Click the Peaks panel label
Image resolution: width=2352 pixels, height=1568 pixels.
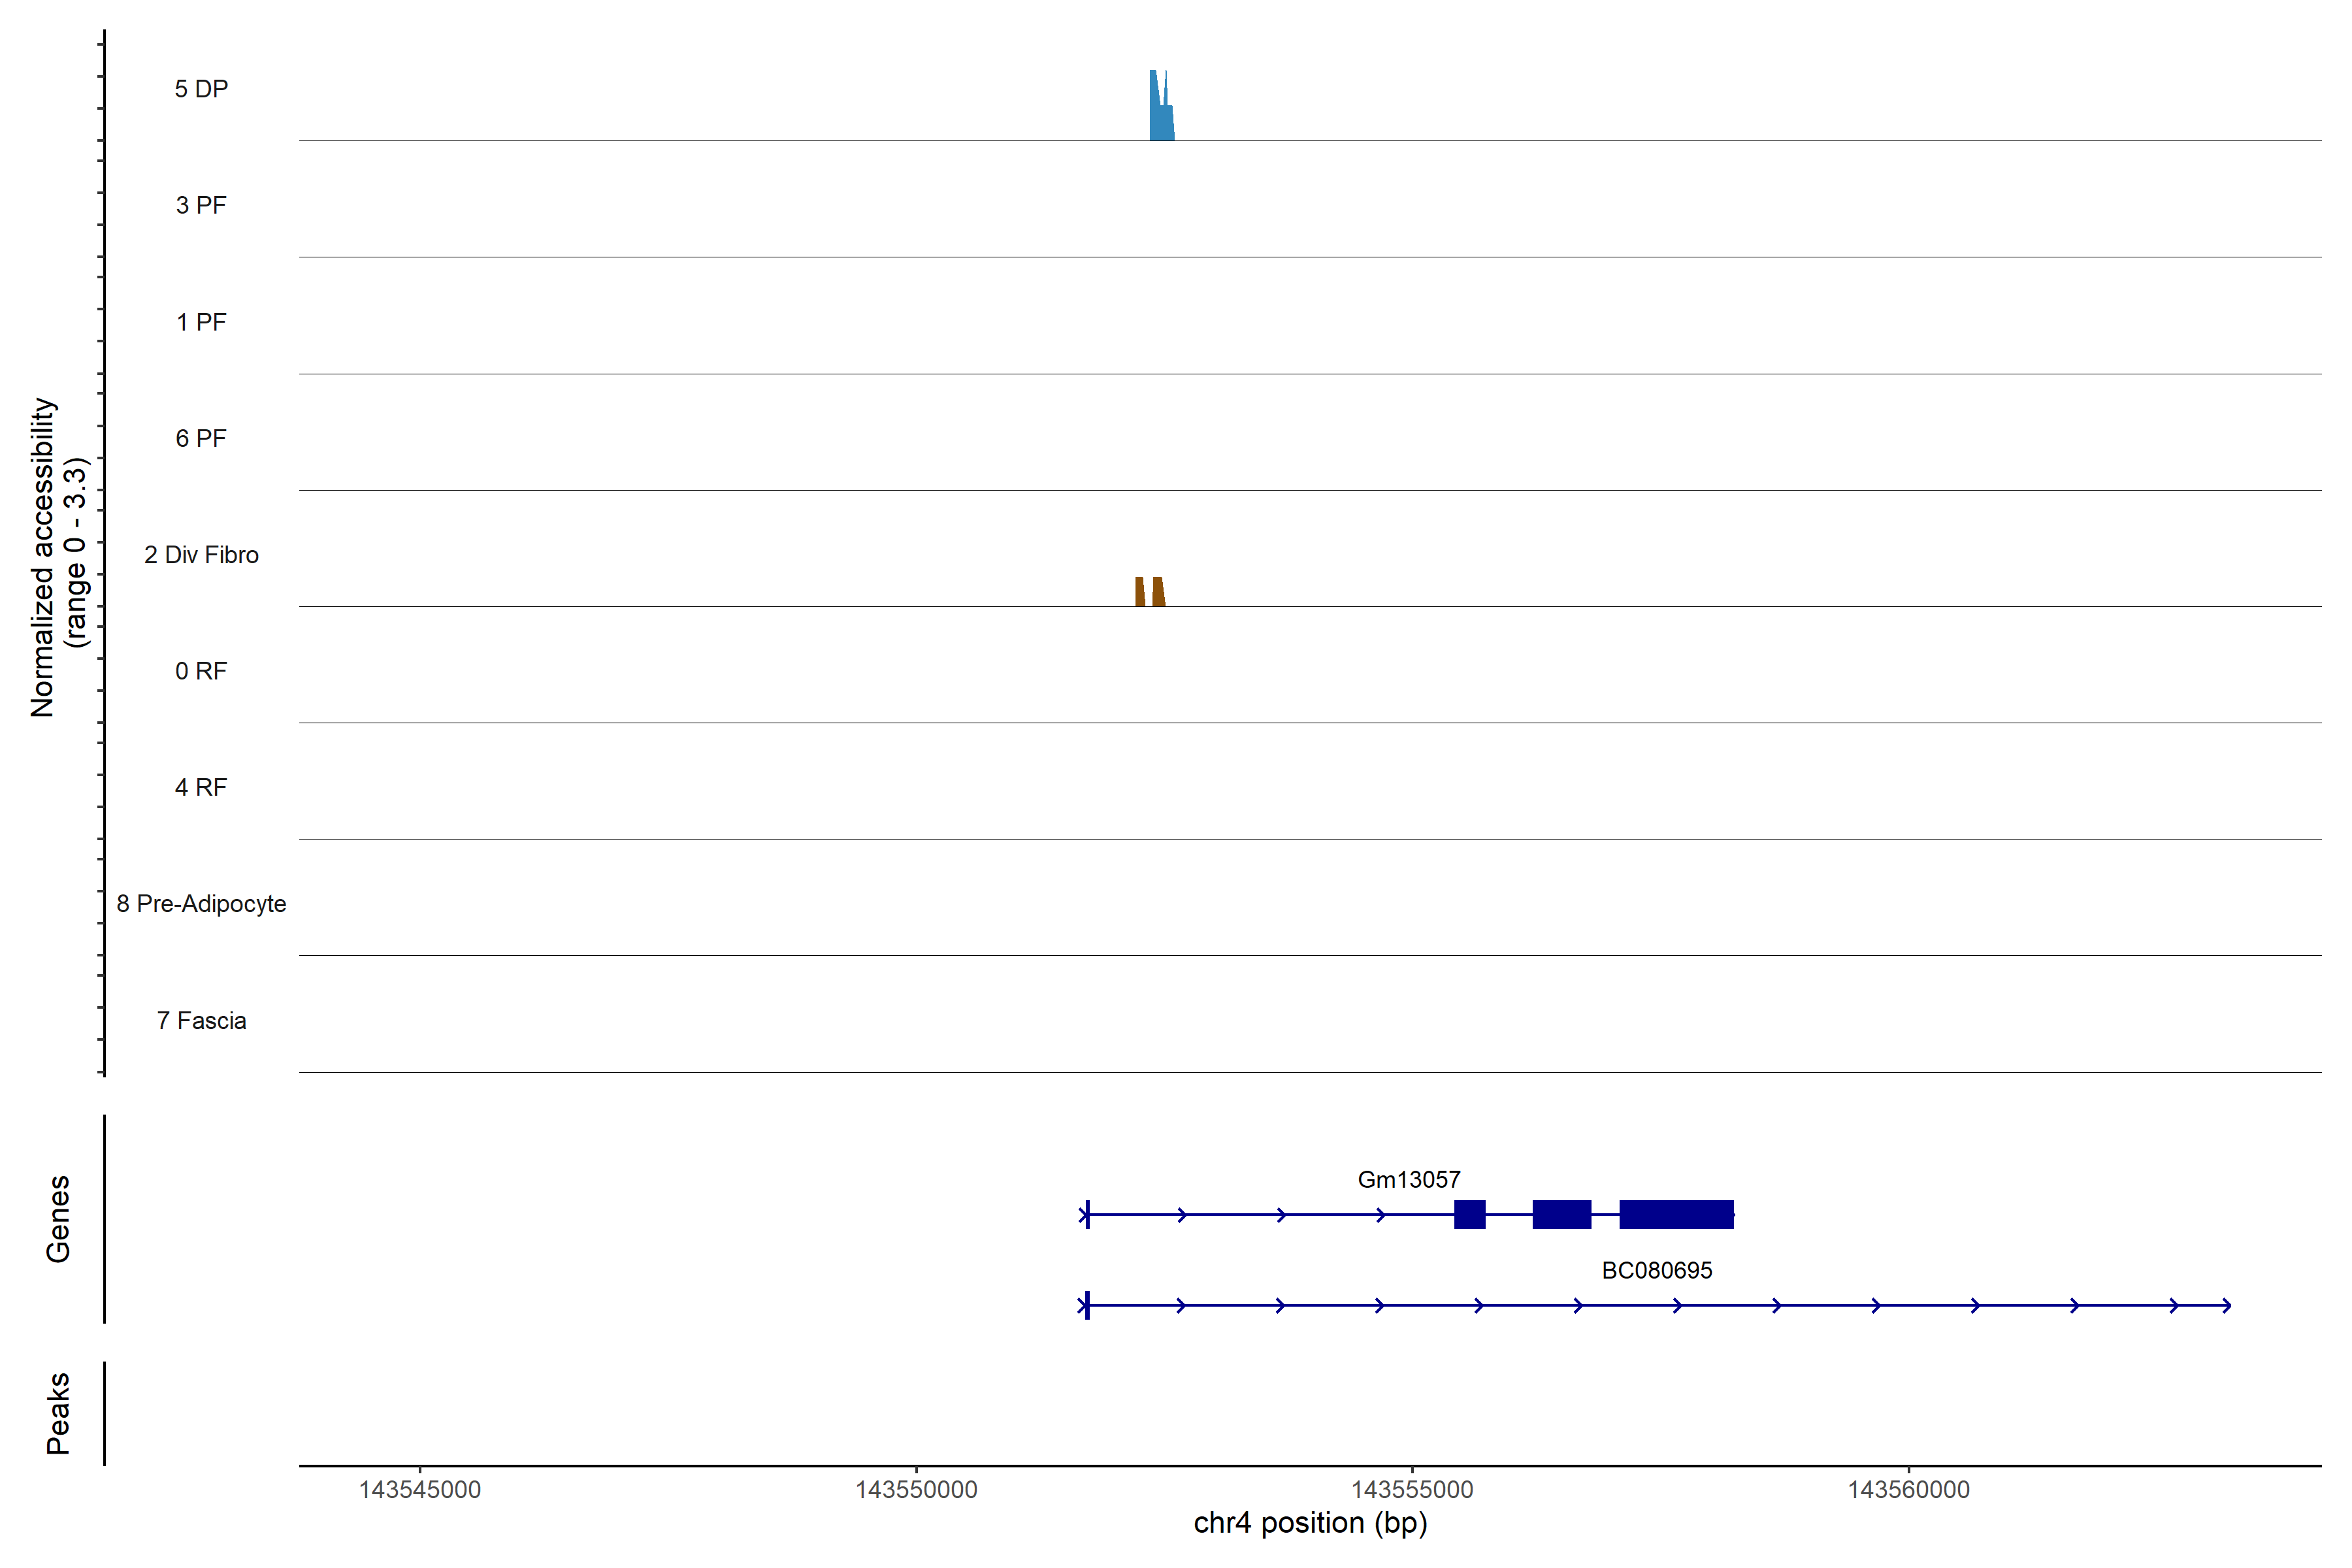[58, 1413]
